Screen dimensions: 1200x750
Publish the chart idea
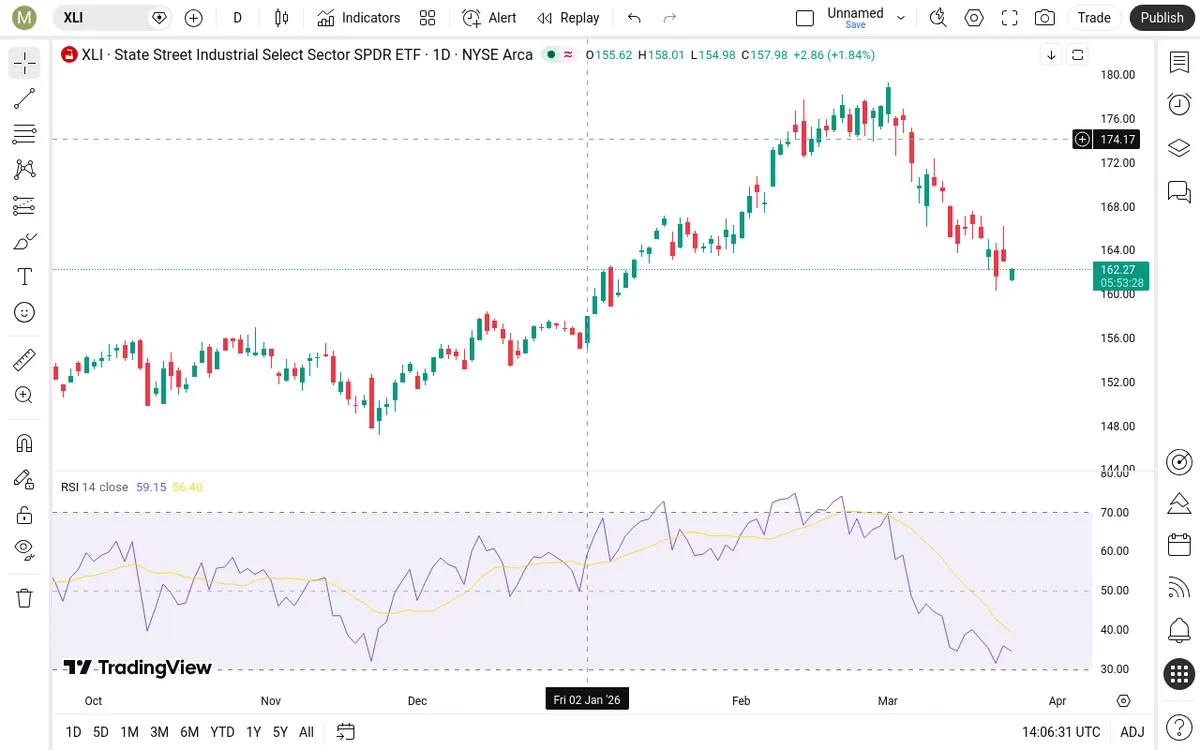point(1162,17)
